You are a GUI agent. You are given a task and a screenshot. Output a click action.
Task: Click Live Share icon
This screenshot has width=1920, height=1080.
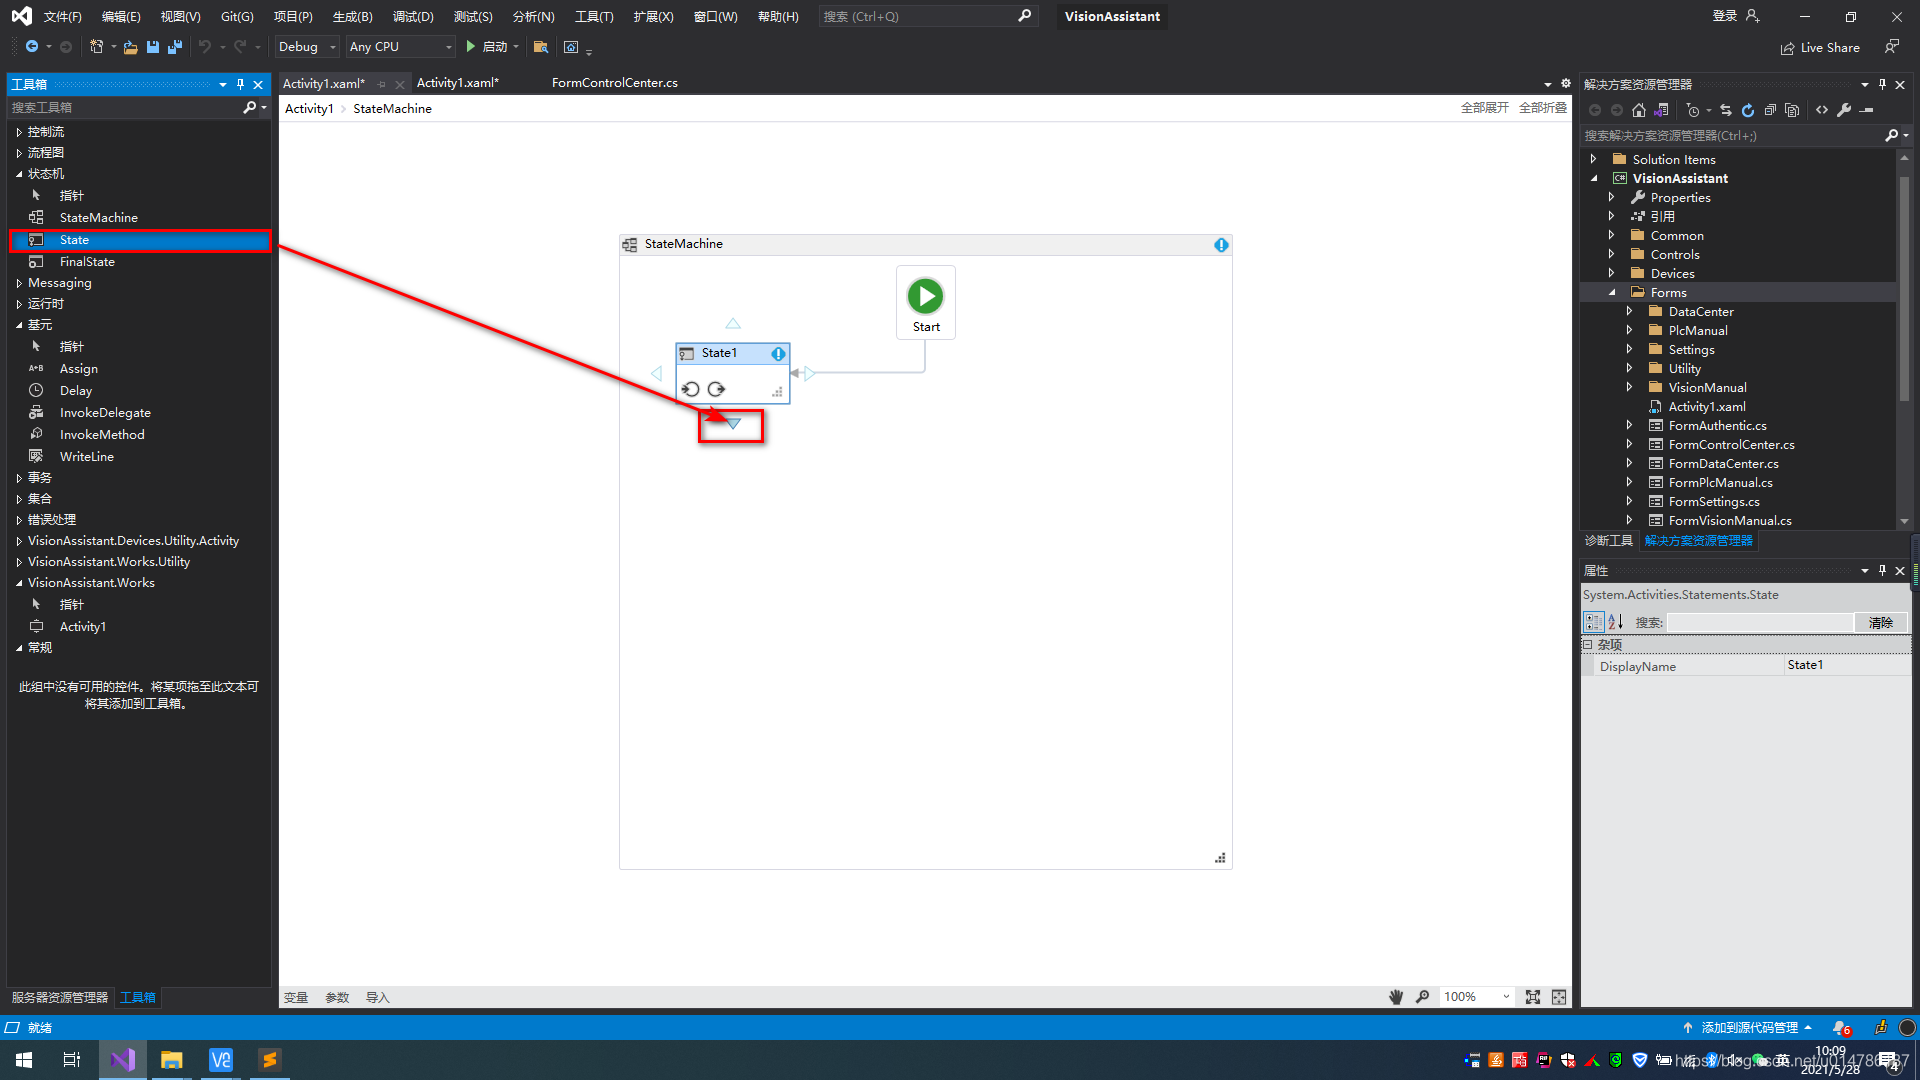(1787, 48)
